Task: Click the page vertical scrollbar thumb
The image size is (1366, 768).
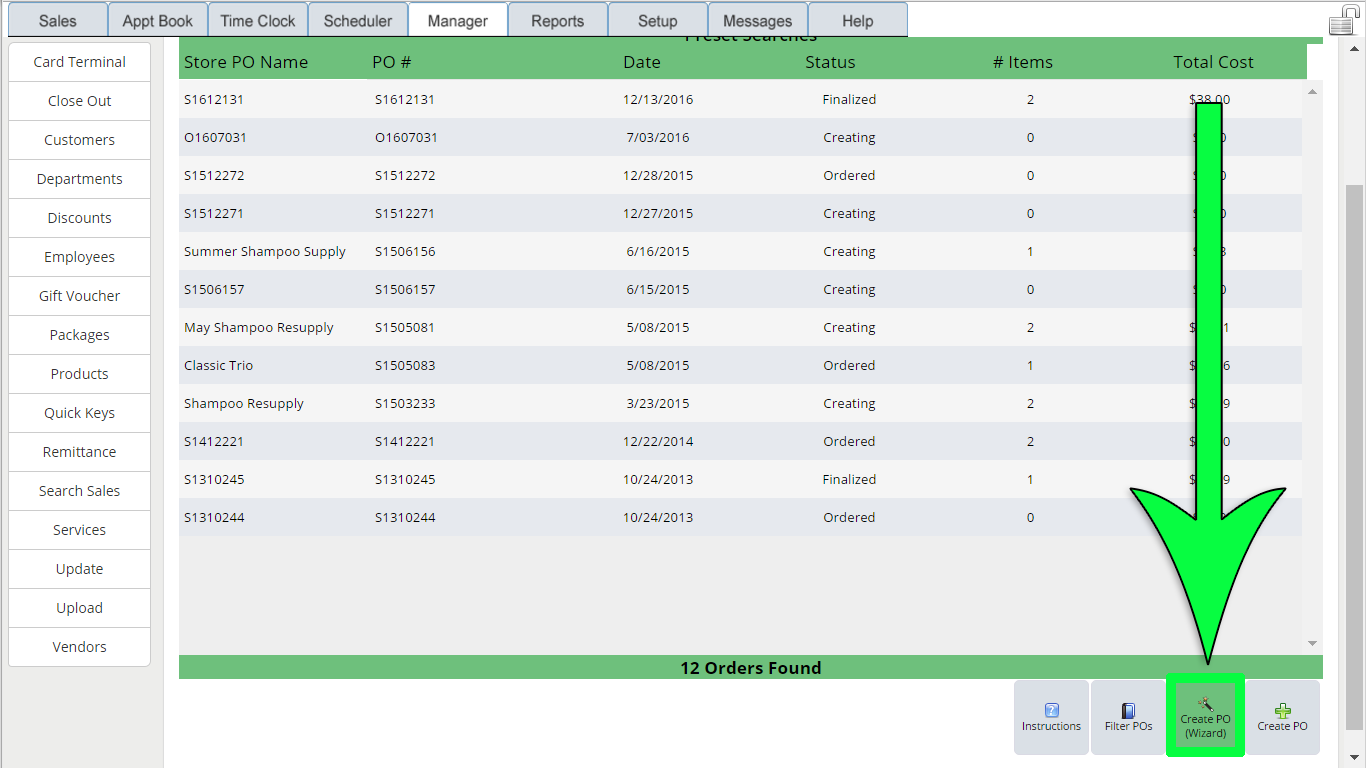Action: point(1355,455)
